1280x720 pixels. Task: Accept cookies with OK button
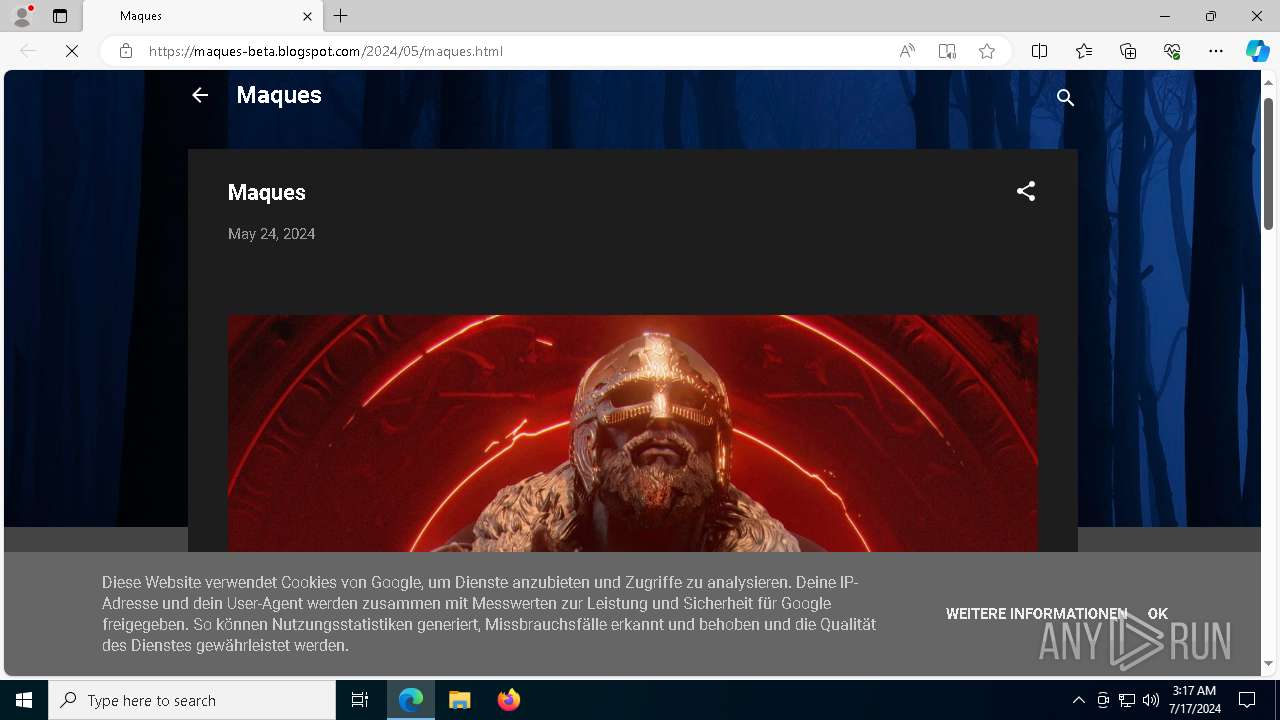pyautogui.click(x=1158, y=614)
